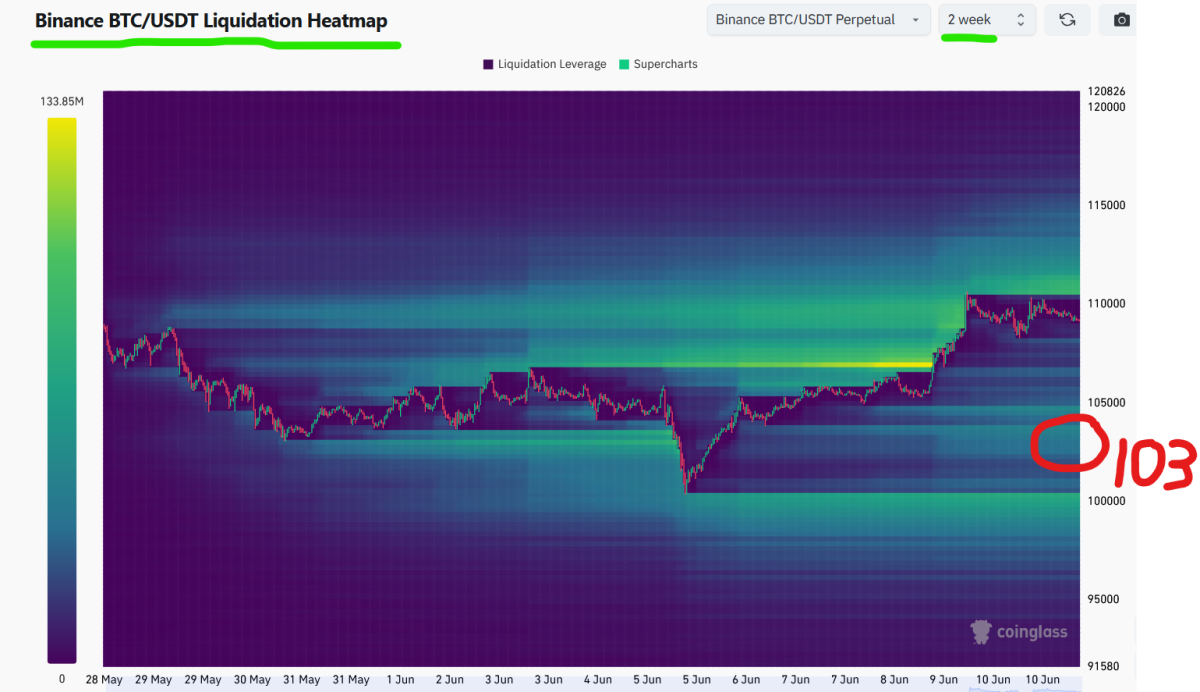Click the 9 Jun date axis label
The width and height of the screenshot is (1200, 692).
tap(943, 679)
